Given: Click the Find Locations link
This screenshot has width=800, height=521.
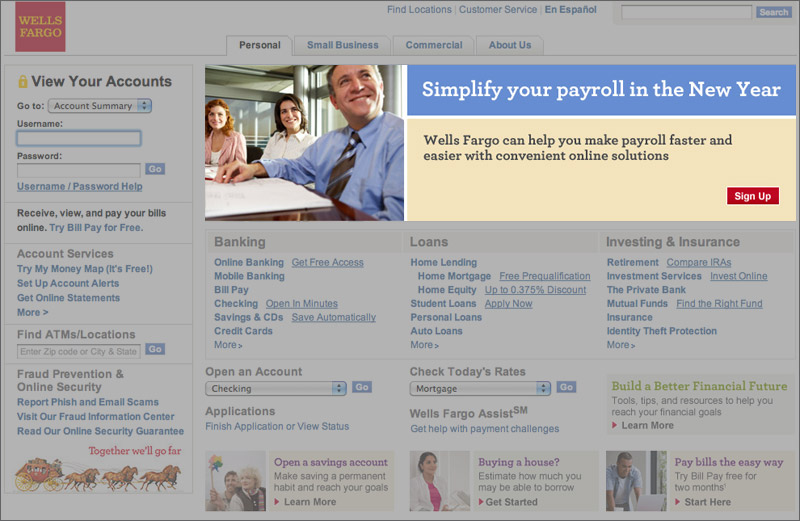Looking at the screenshot, I should [419, 10].
